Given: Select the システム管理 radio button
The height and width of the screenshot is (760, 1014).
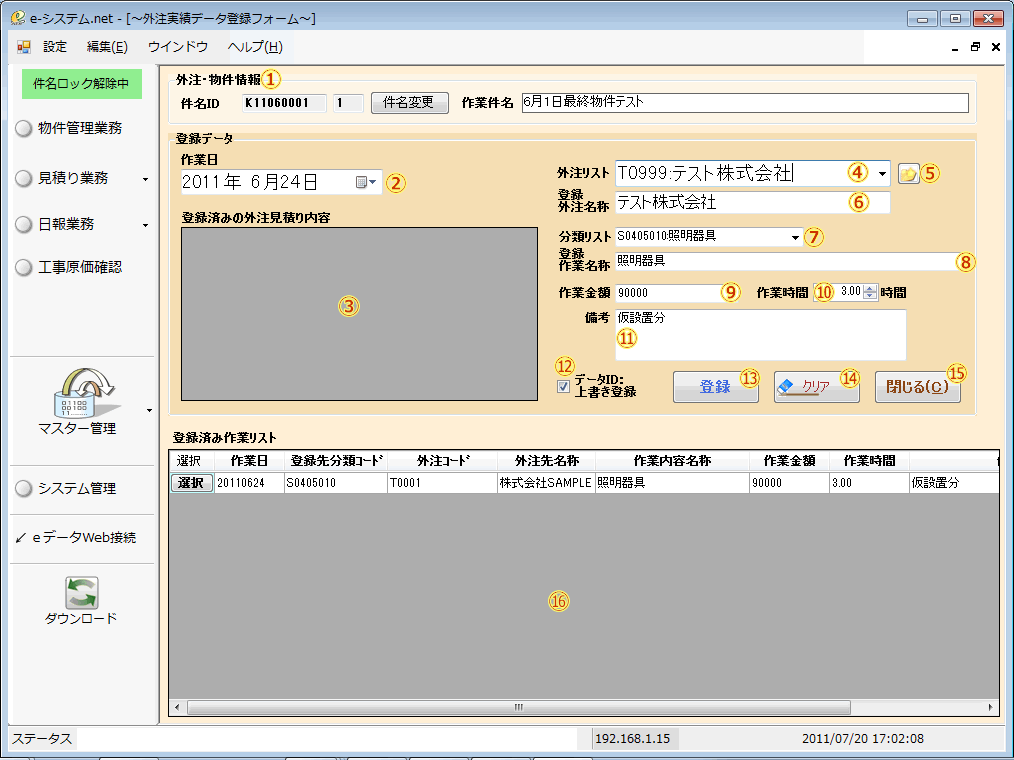Looking at the screenshot, I should pyautogui.click(x=24, y=489).
